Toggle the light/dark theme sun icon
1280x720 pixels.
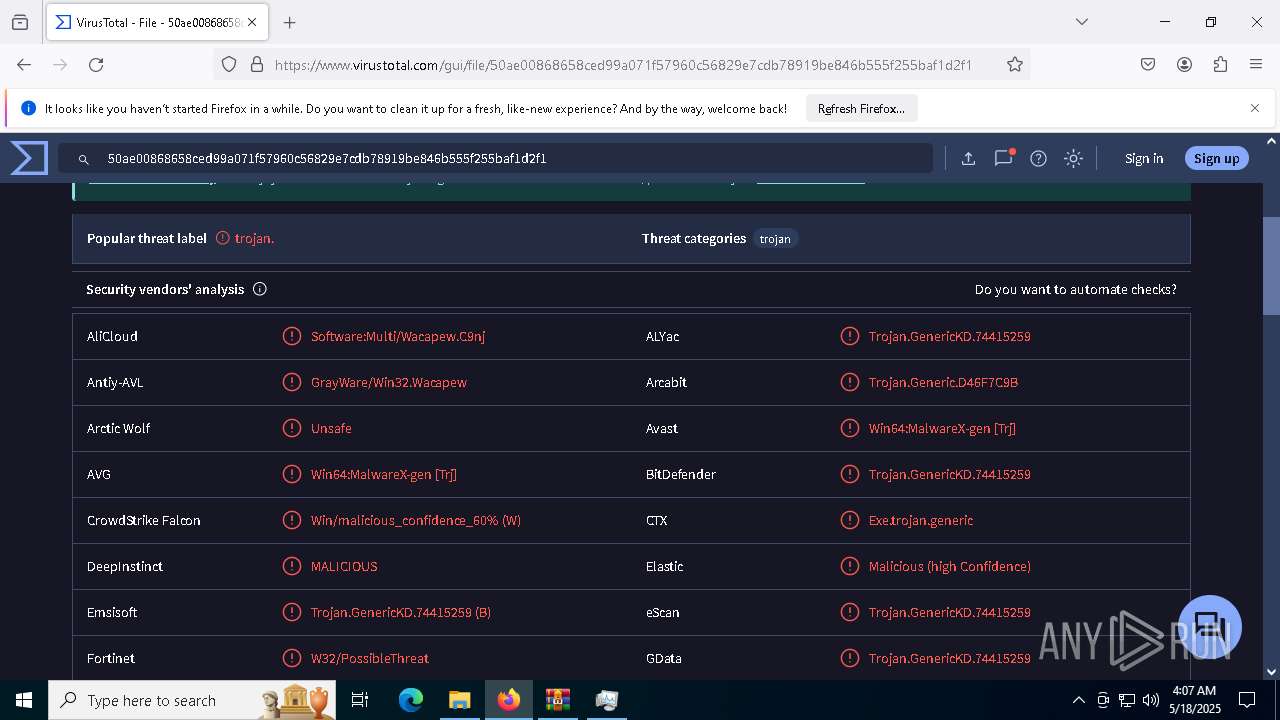1073,158
